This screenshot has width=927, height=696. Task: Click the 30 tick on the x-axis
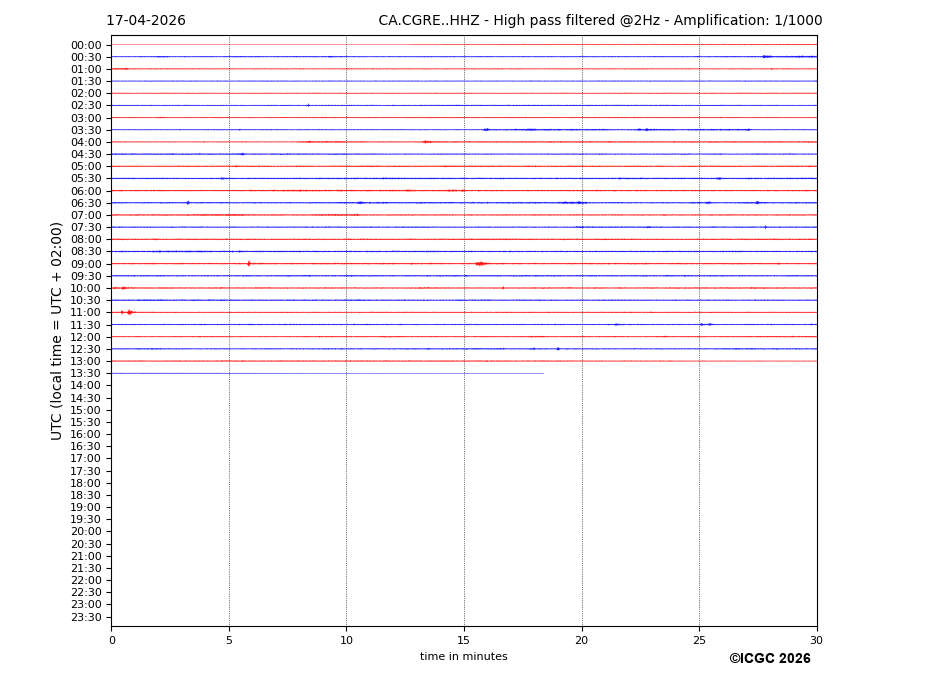816,641
